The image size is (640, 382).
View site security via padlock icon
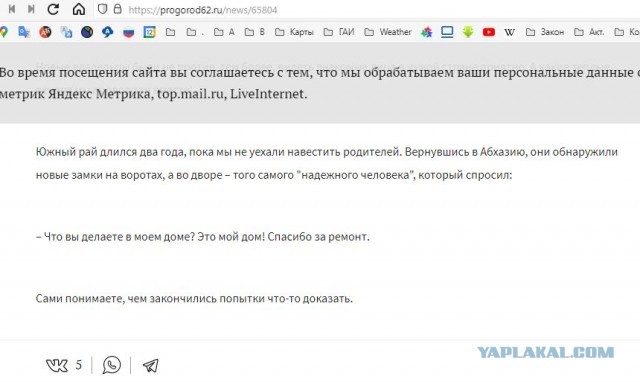[118, 9]
